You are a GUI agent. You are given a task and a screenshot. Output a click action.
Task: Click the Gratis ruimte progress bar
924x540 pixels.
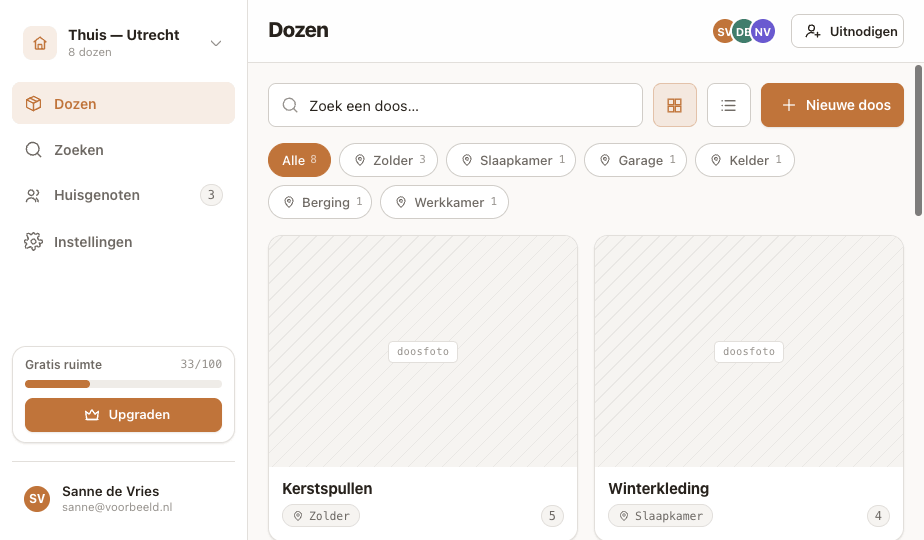(123, 384)
